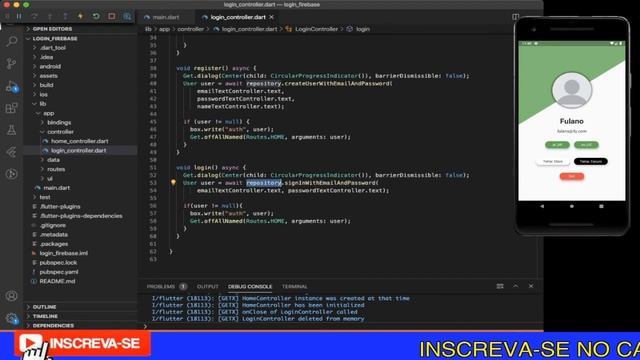Open Manage settings gear
The height and width of the screenshot is (360, 640).
(11, 318)
